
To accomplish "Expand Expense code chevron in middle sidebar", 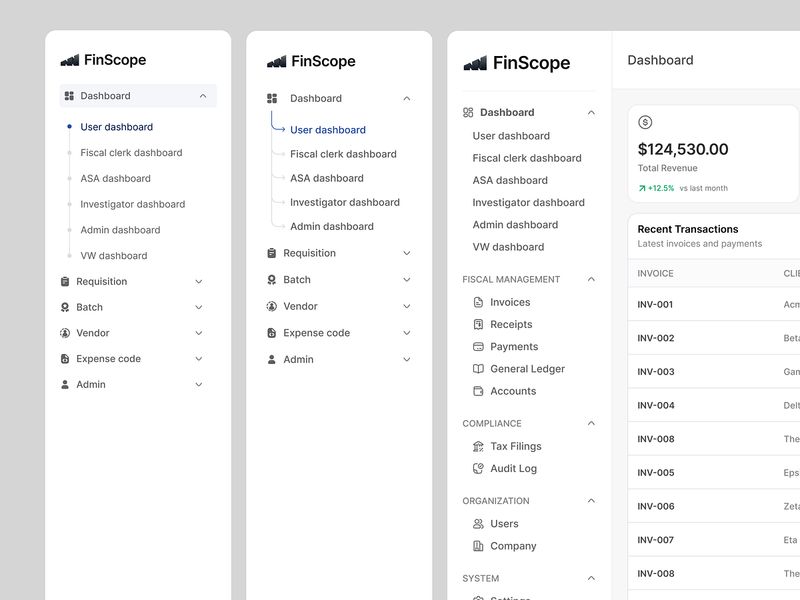I will 407,333.
